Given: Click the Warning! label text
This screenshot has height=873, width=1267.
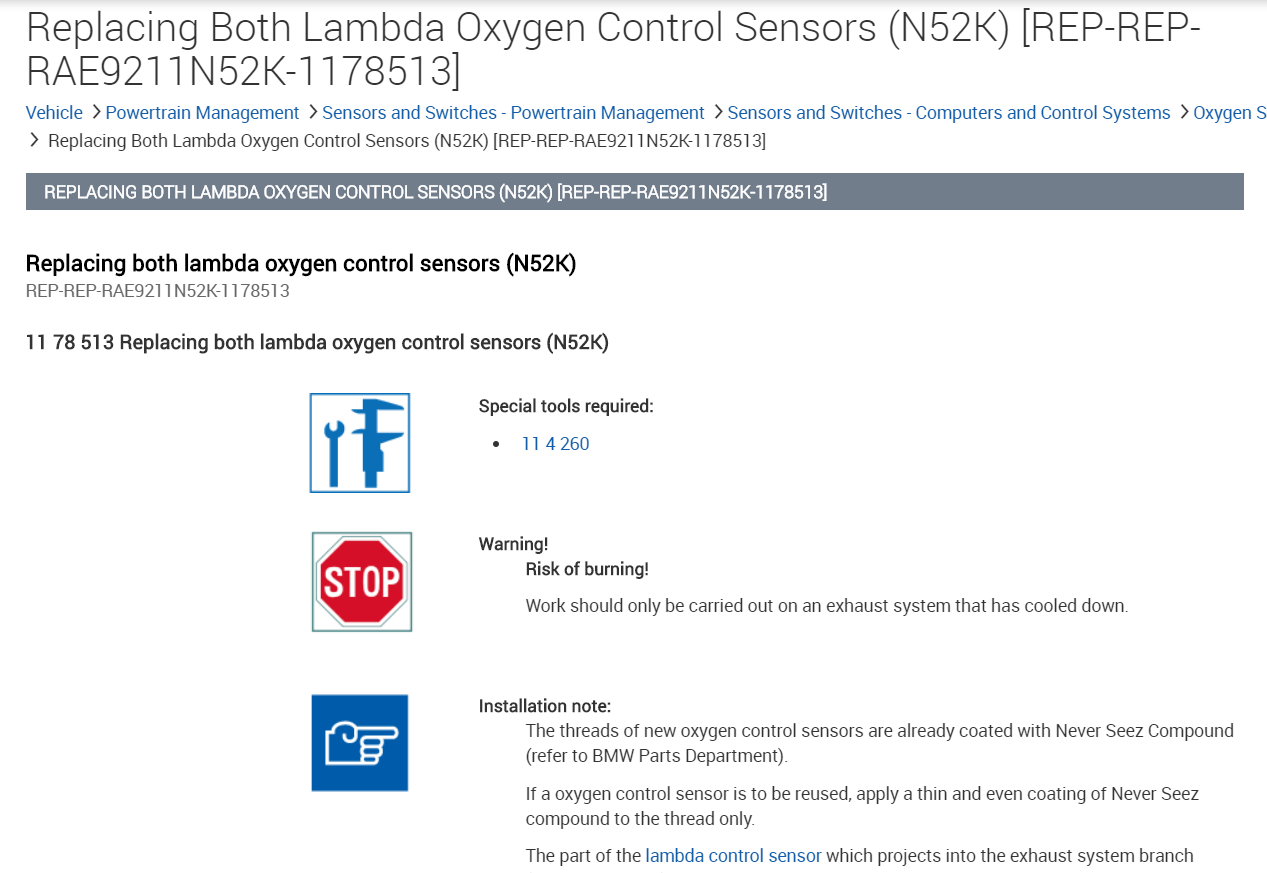Looking at the screenshot, I should pos(513,544).
